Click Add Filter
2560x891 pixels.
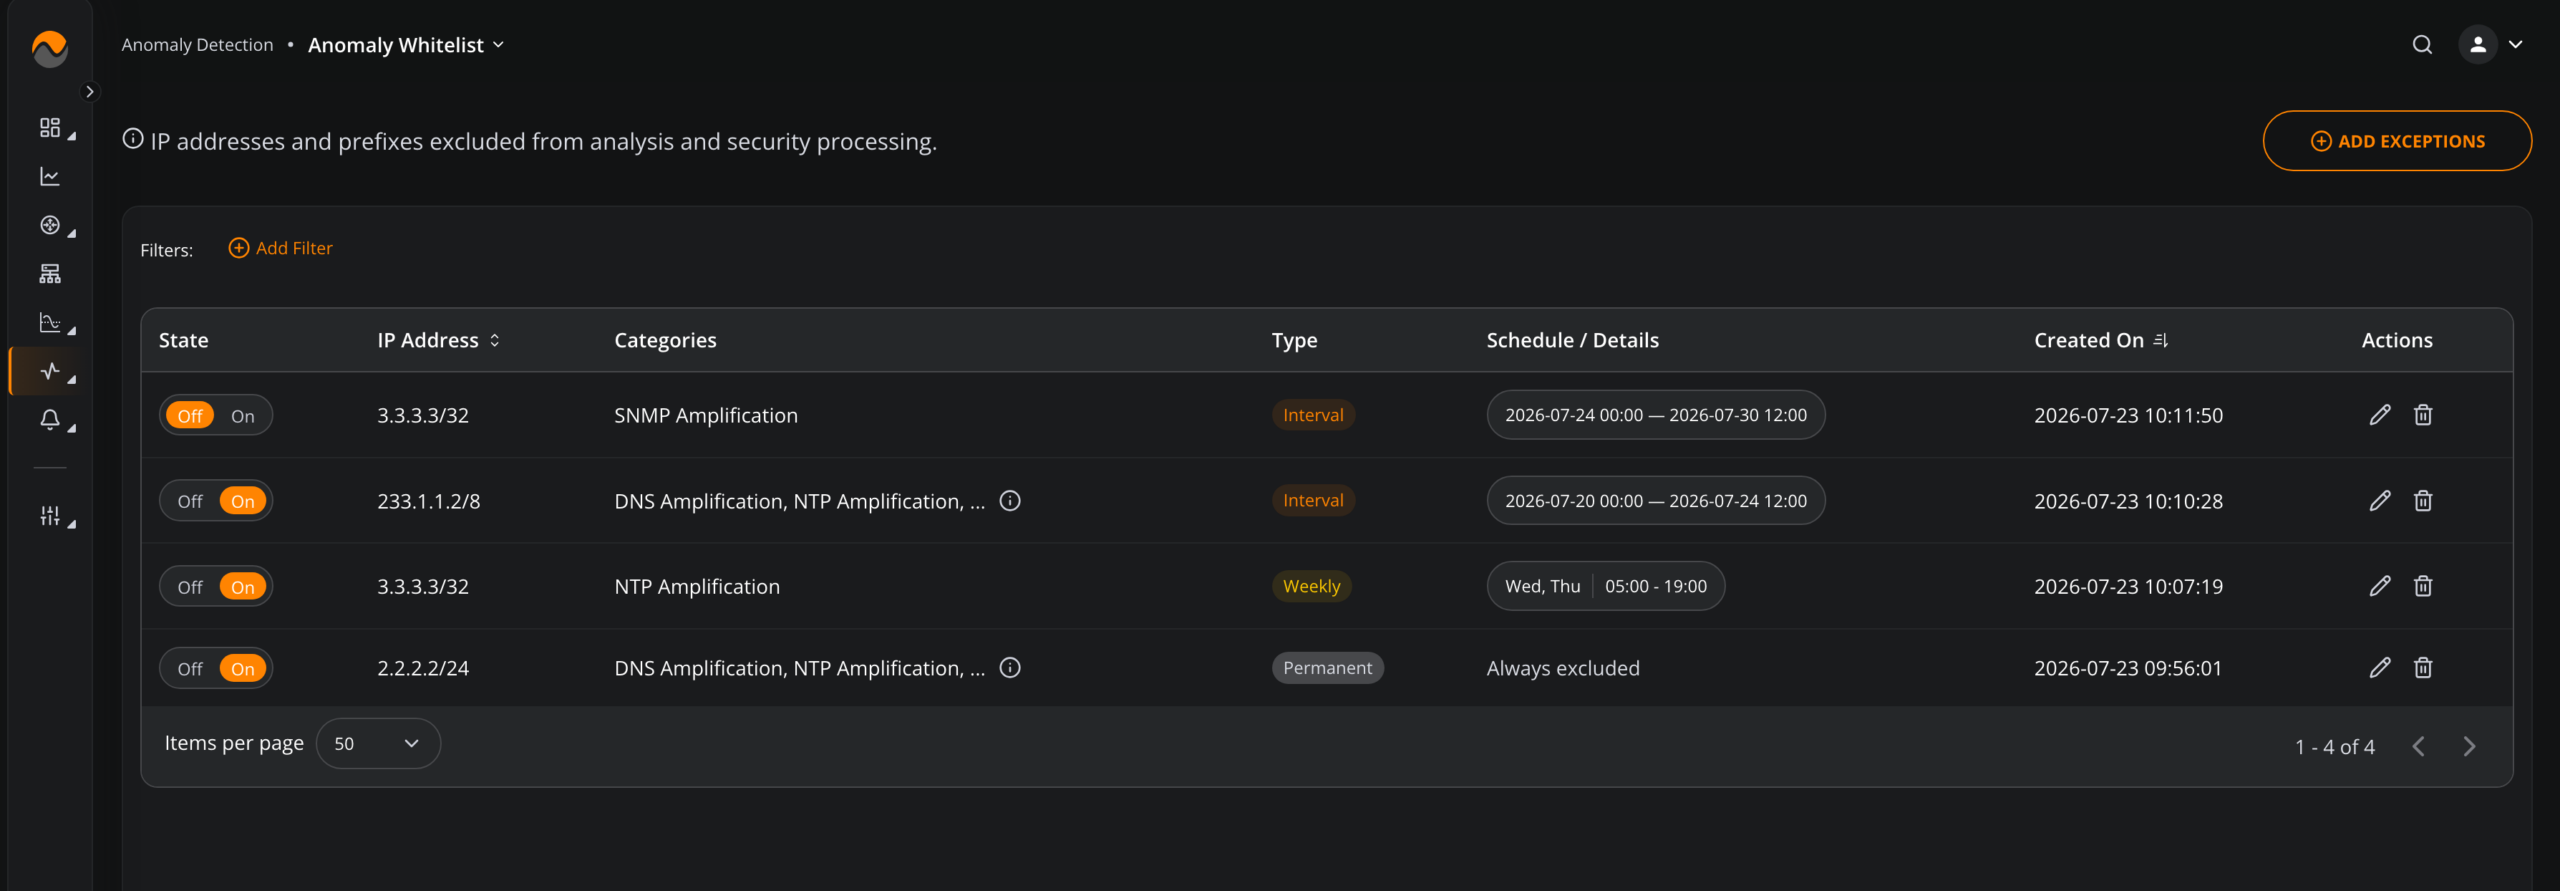(281, 248)
